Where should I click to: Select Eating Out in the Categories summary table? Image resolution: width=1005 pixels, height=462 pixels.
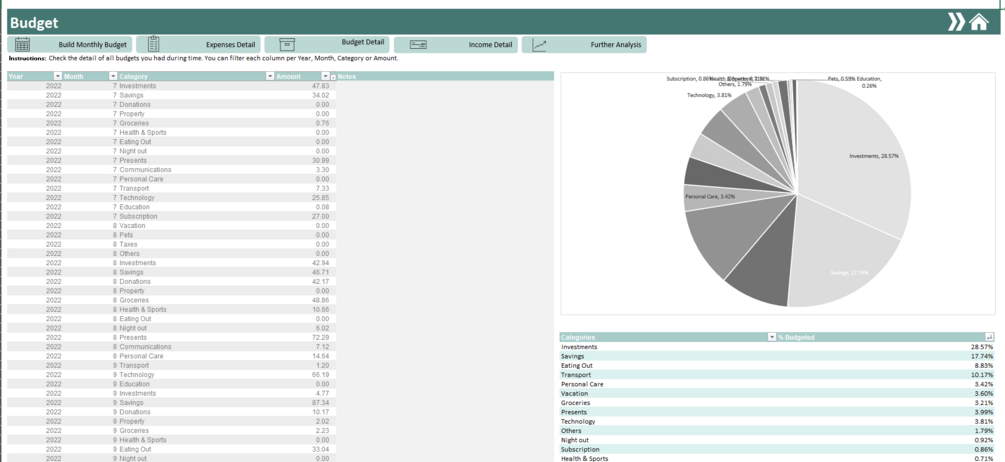[x=668, y=365]
